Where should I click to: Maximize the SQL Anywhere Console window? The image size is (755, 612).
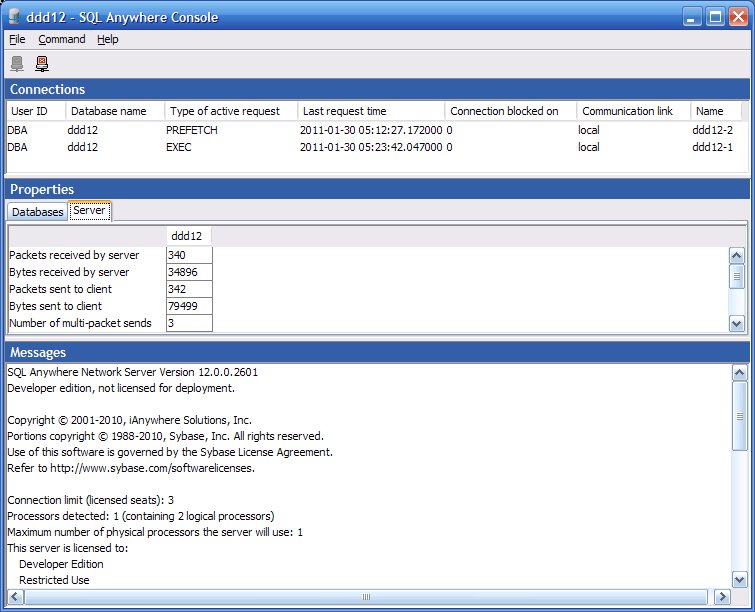[x=715, y=17]
